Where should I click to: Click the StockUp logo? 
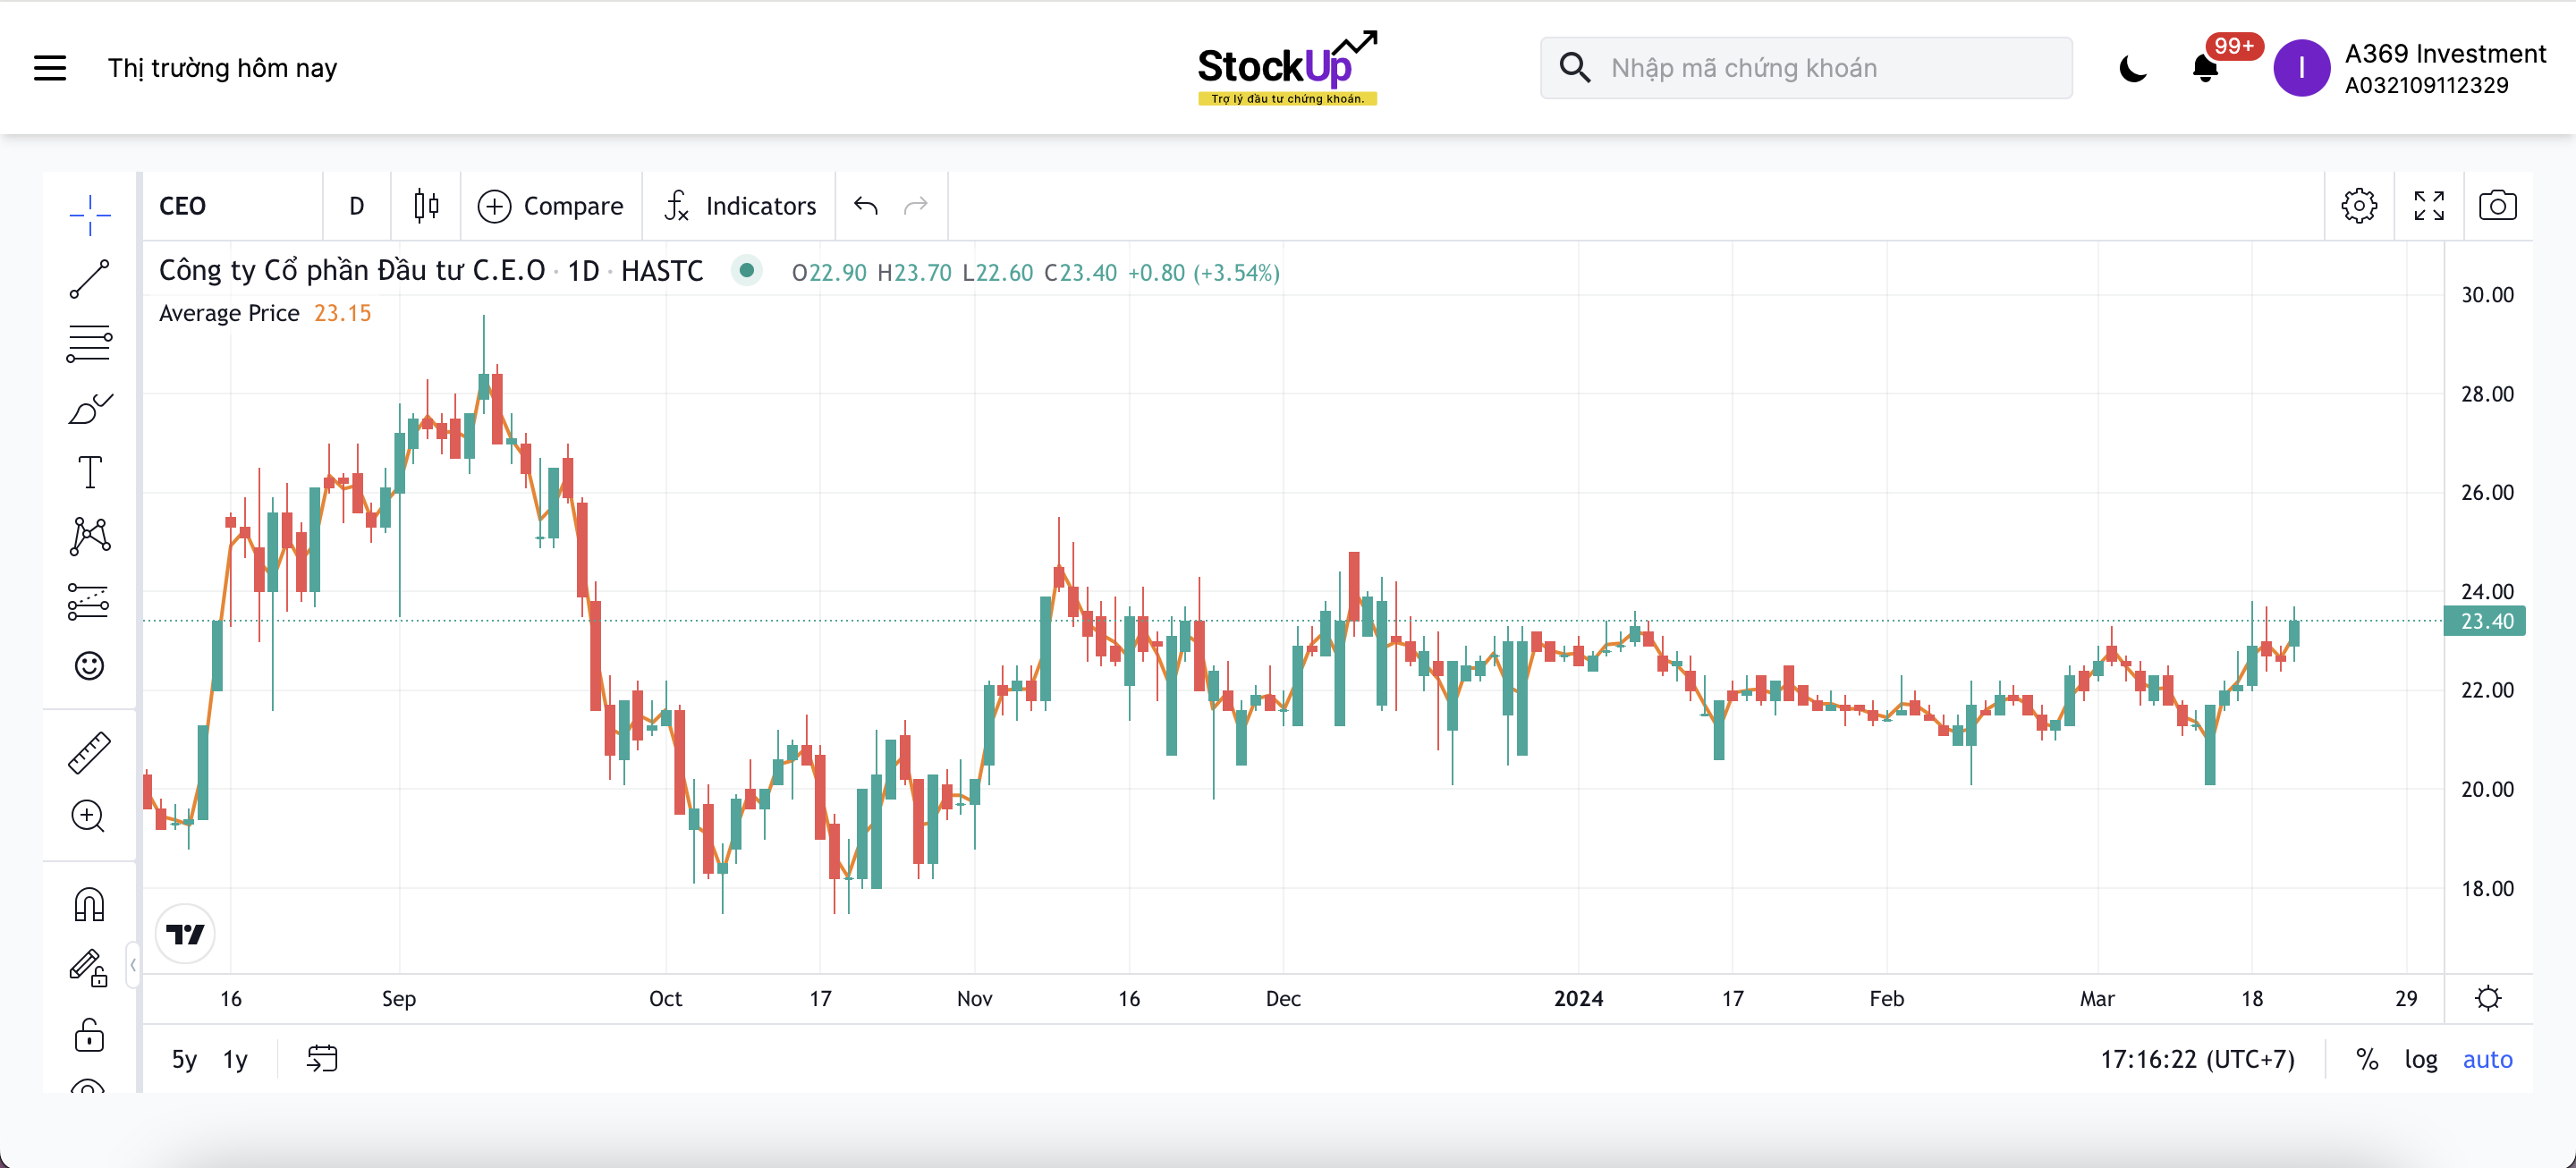(1288, 68)
